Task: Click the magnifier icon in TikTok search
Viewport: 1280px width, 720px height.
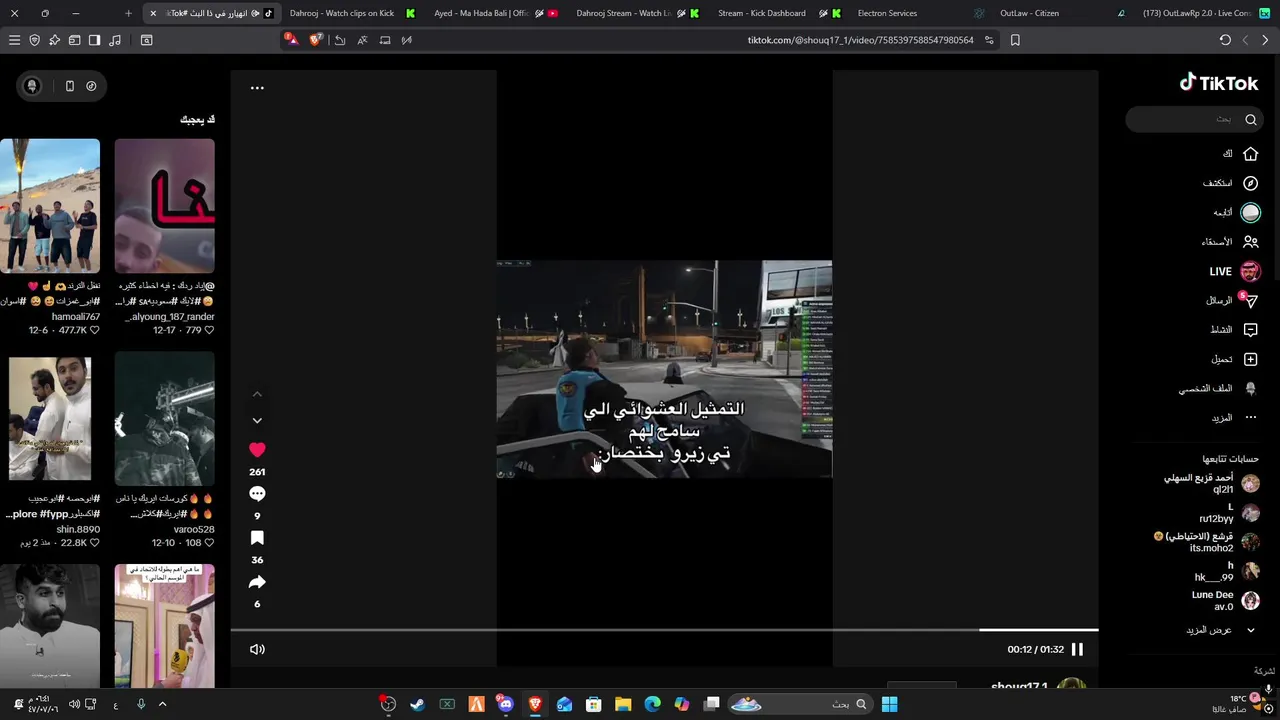Action: (1250, 119)
